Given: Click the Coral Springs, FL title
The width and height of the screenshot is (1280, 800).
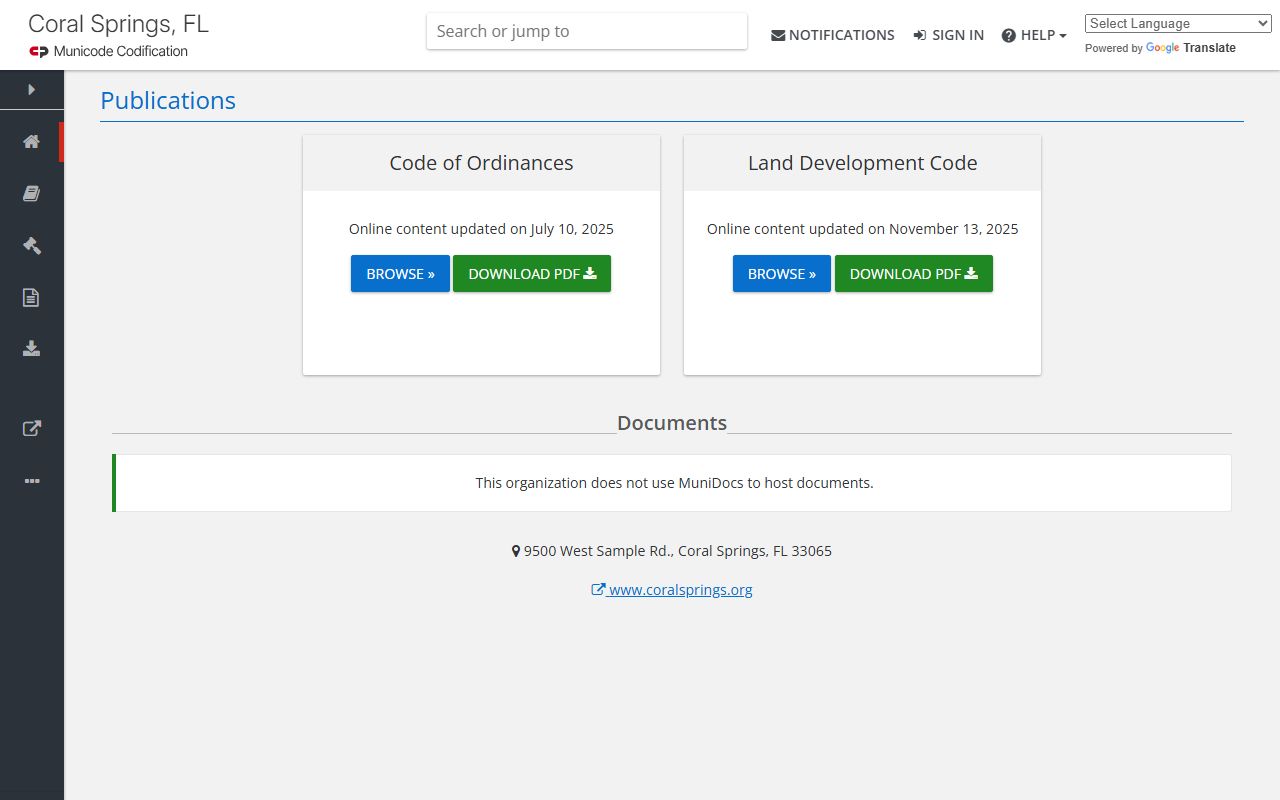Looking at the screenshot, I should pos(118,24).
